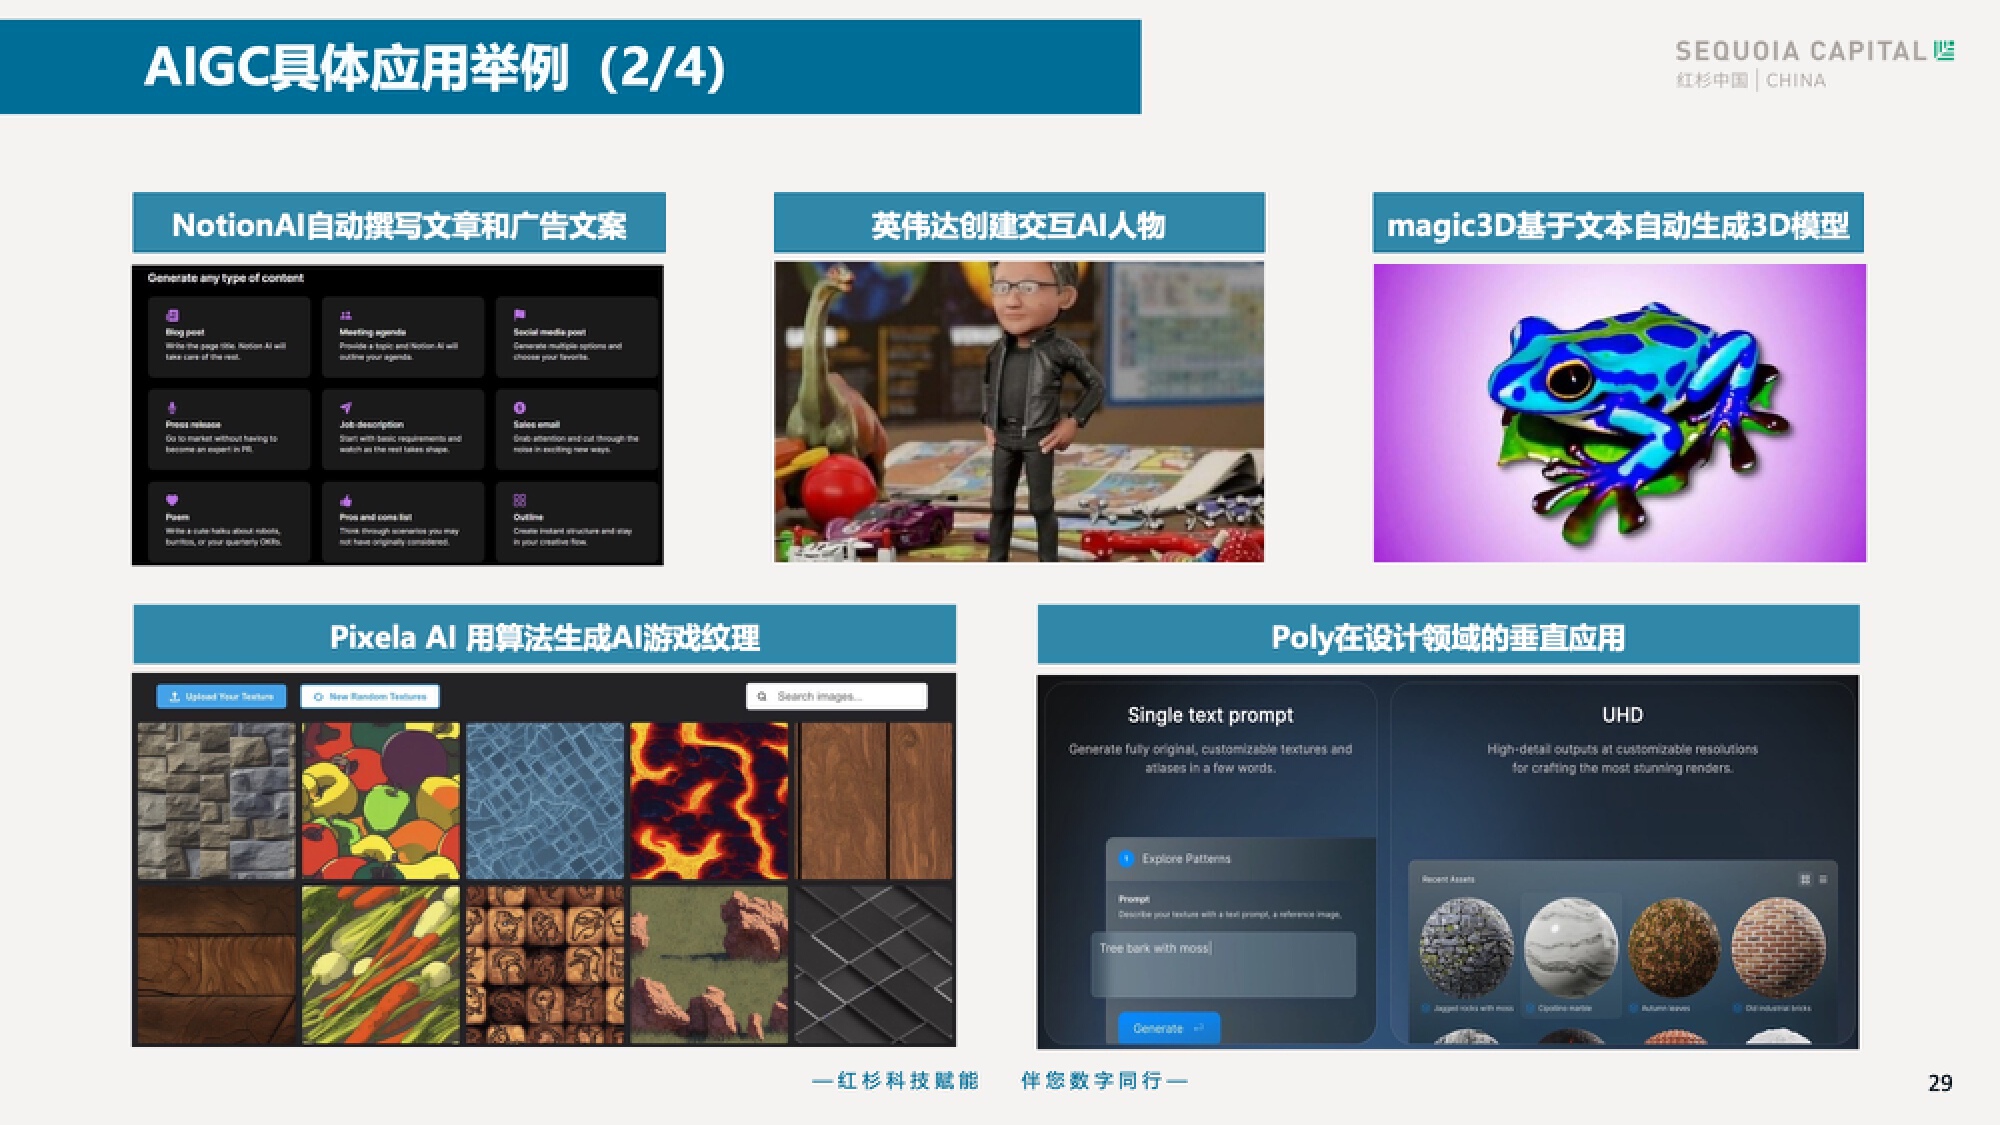Click the Meeting agenda people icon

(x=345, y=316)
